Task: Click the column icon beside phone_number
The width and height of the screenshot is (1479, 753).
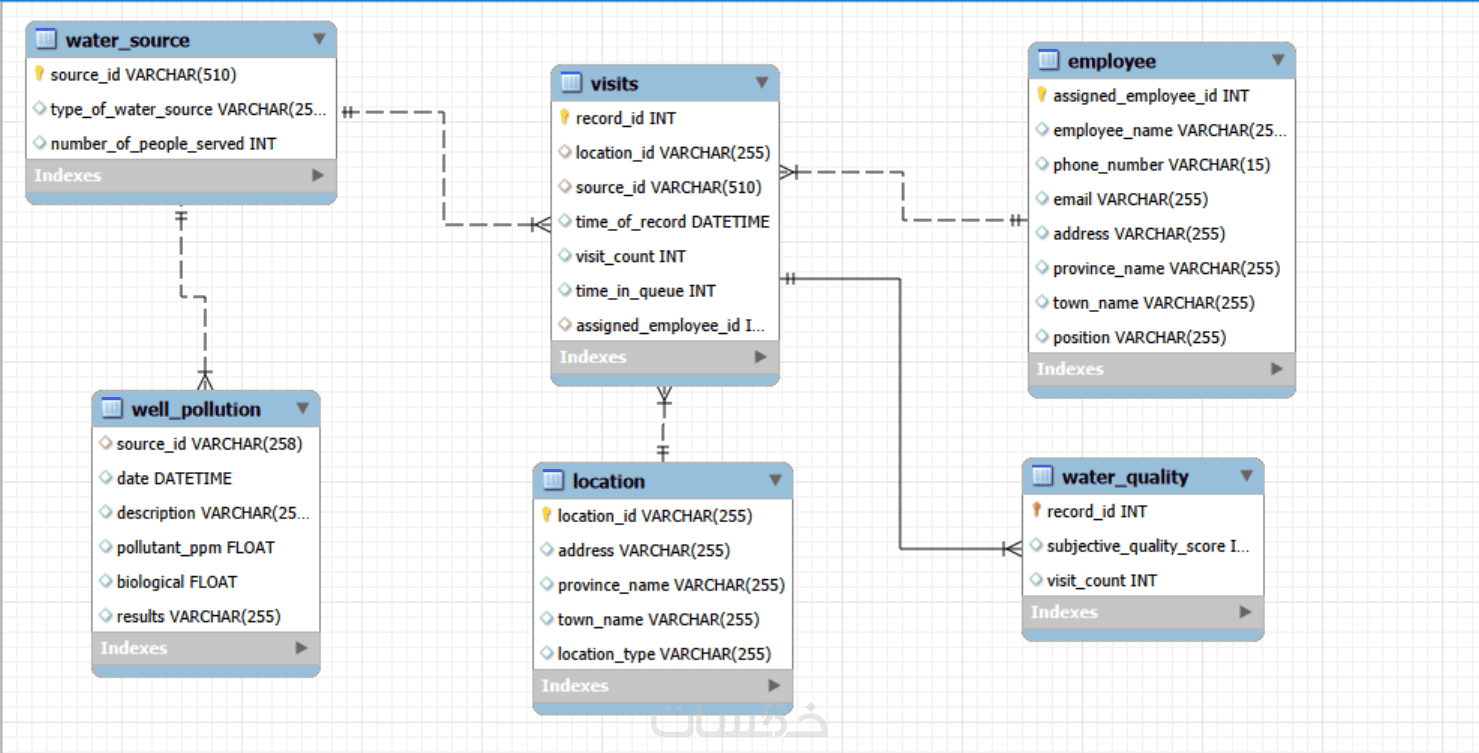Action: coord(1042,165)
